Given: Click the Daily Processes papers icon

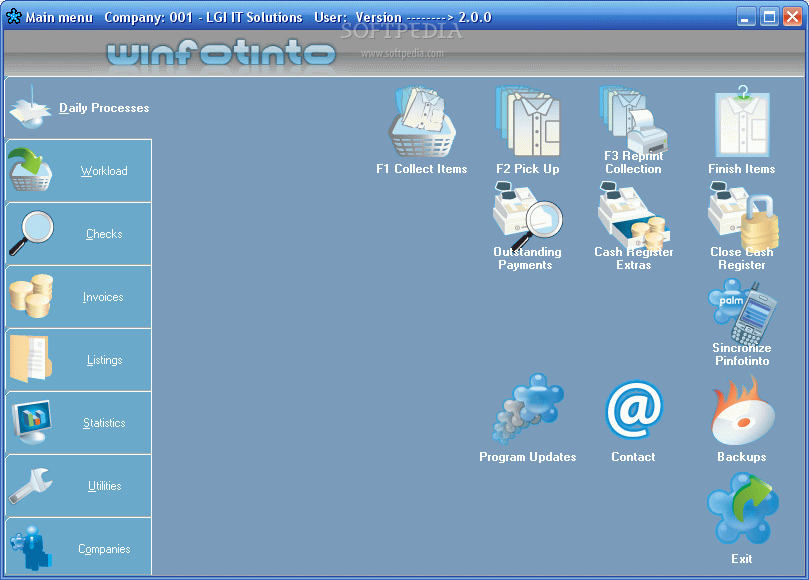Looking at the screenshot, I should [x=30, y=107].
